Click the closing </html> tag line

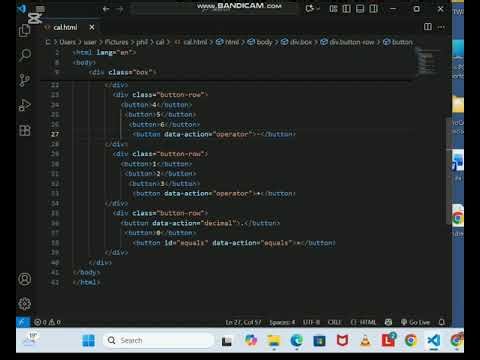pyautogui.click(x=87, y=282)
